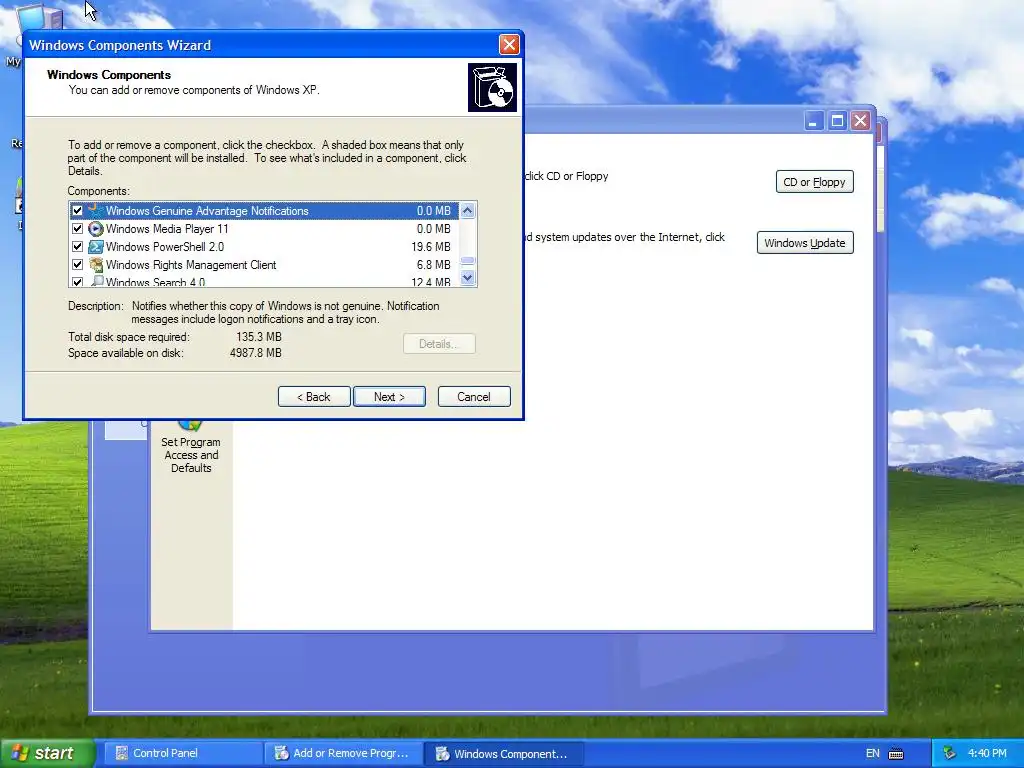
Task: Minimize the Add or Remove Programs window
Action: (x=814, y=121)
